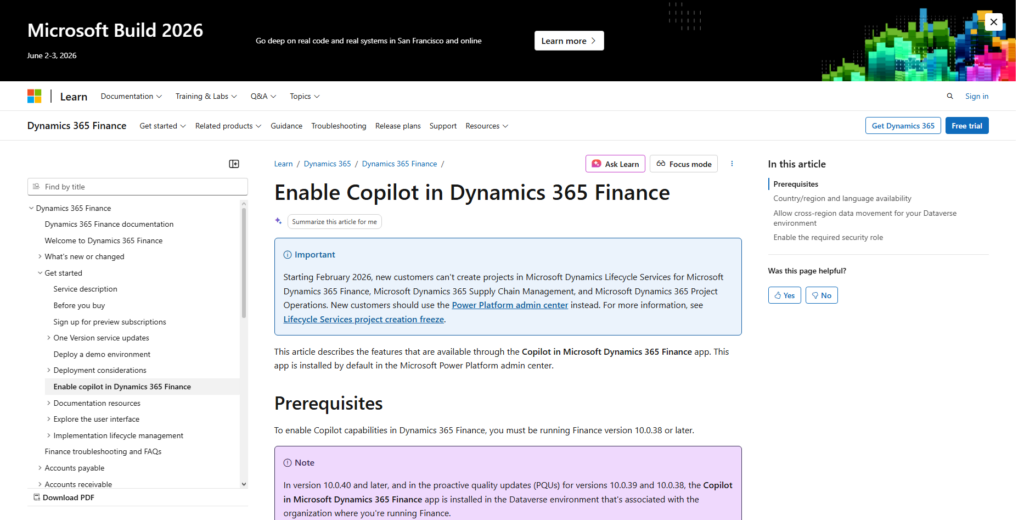
Task: Open Documentation dropdown menu
Action: coord(131,96)
